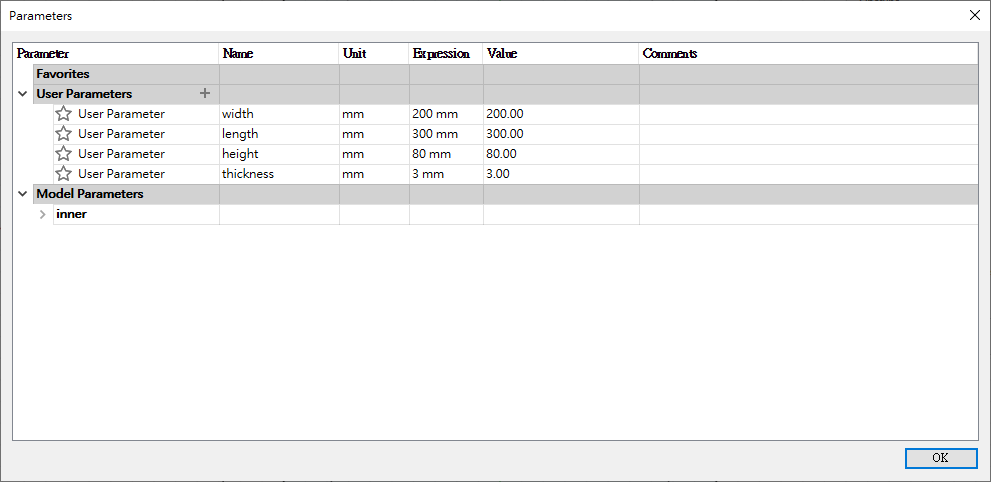Click the Expression column header
The width and height of the screenshot is (991, 482).
[x=441, y=53]
